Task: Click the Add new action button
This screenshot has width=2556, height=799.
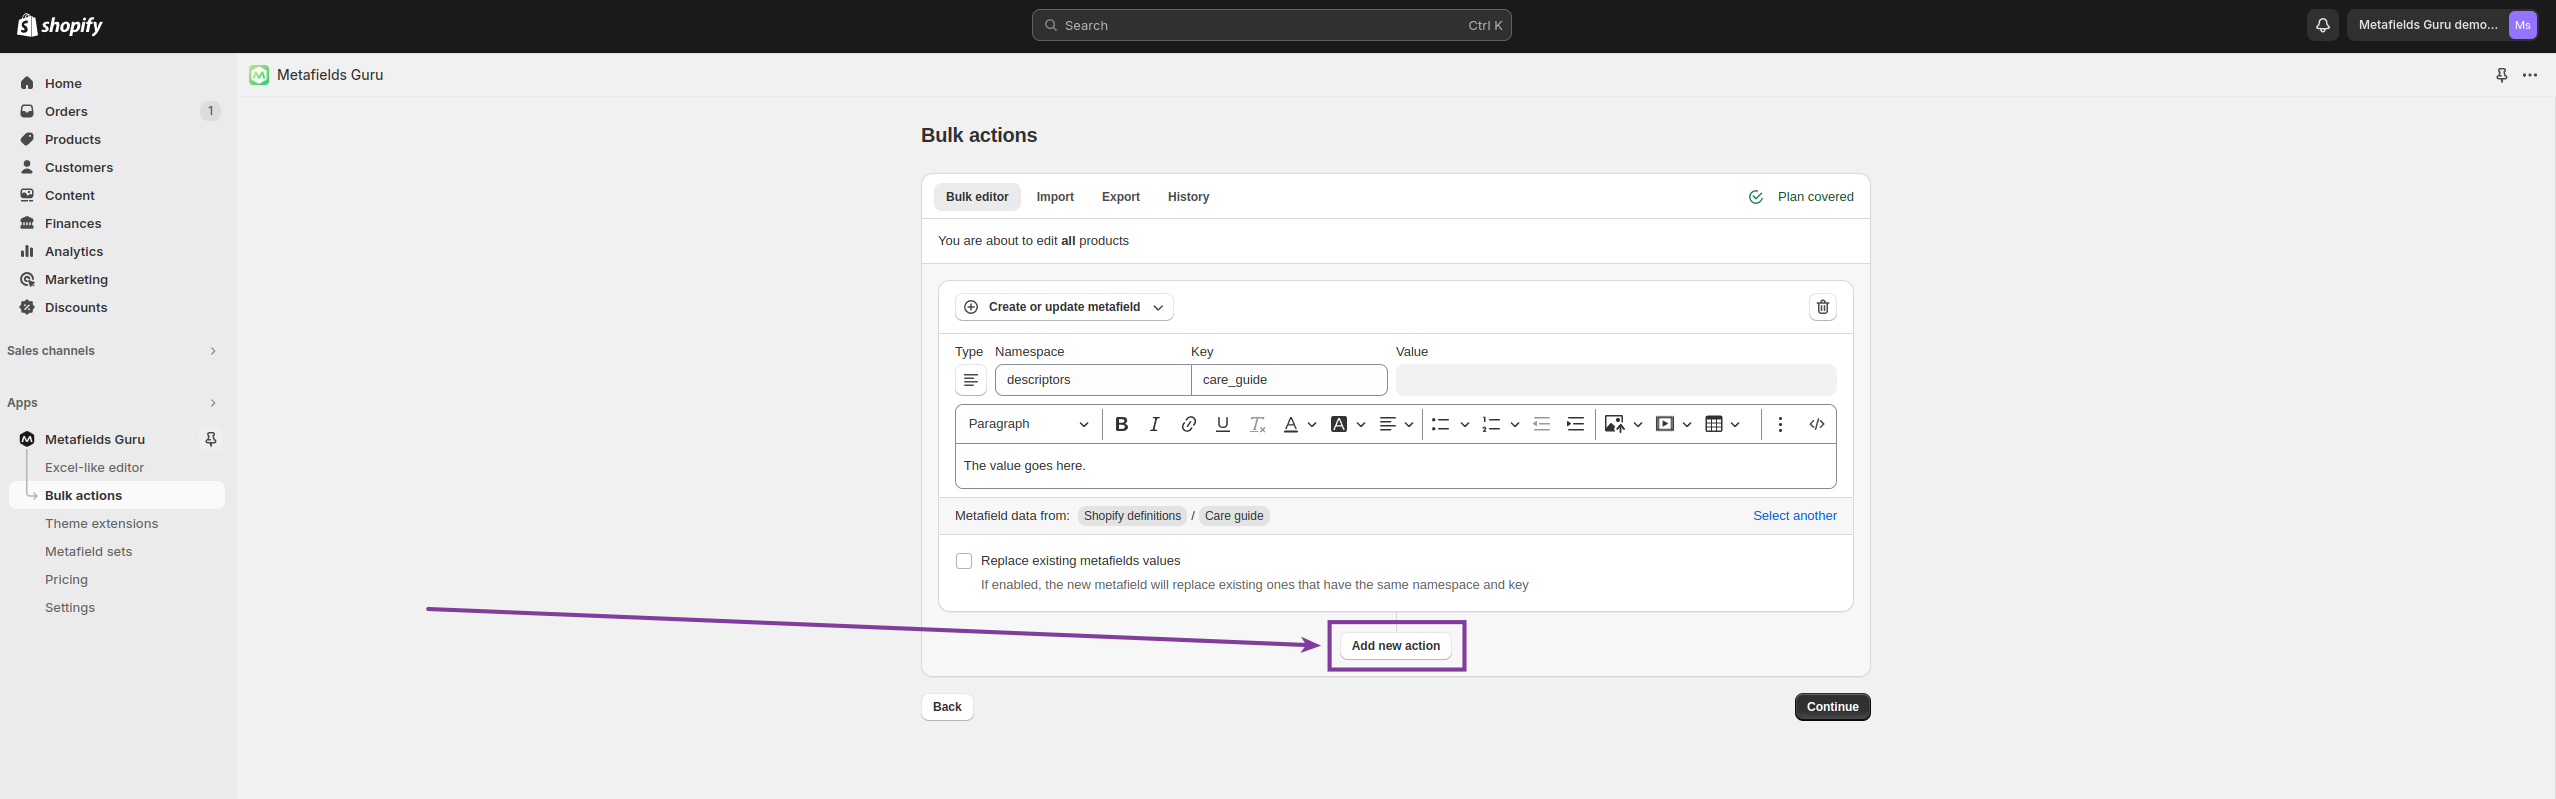Action: coord(1395,646)
